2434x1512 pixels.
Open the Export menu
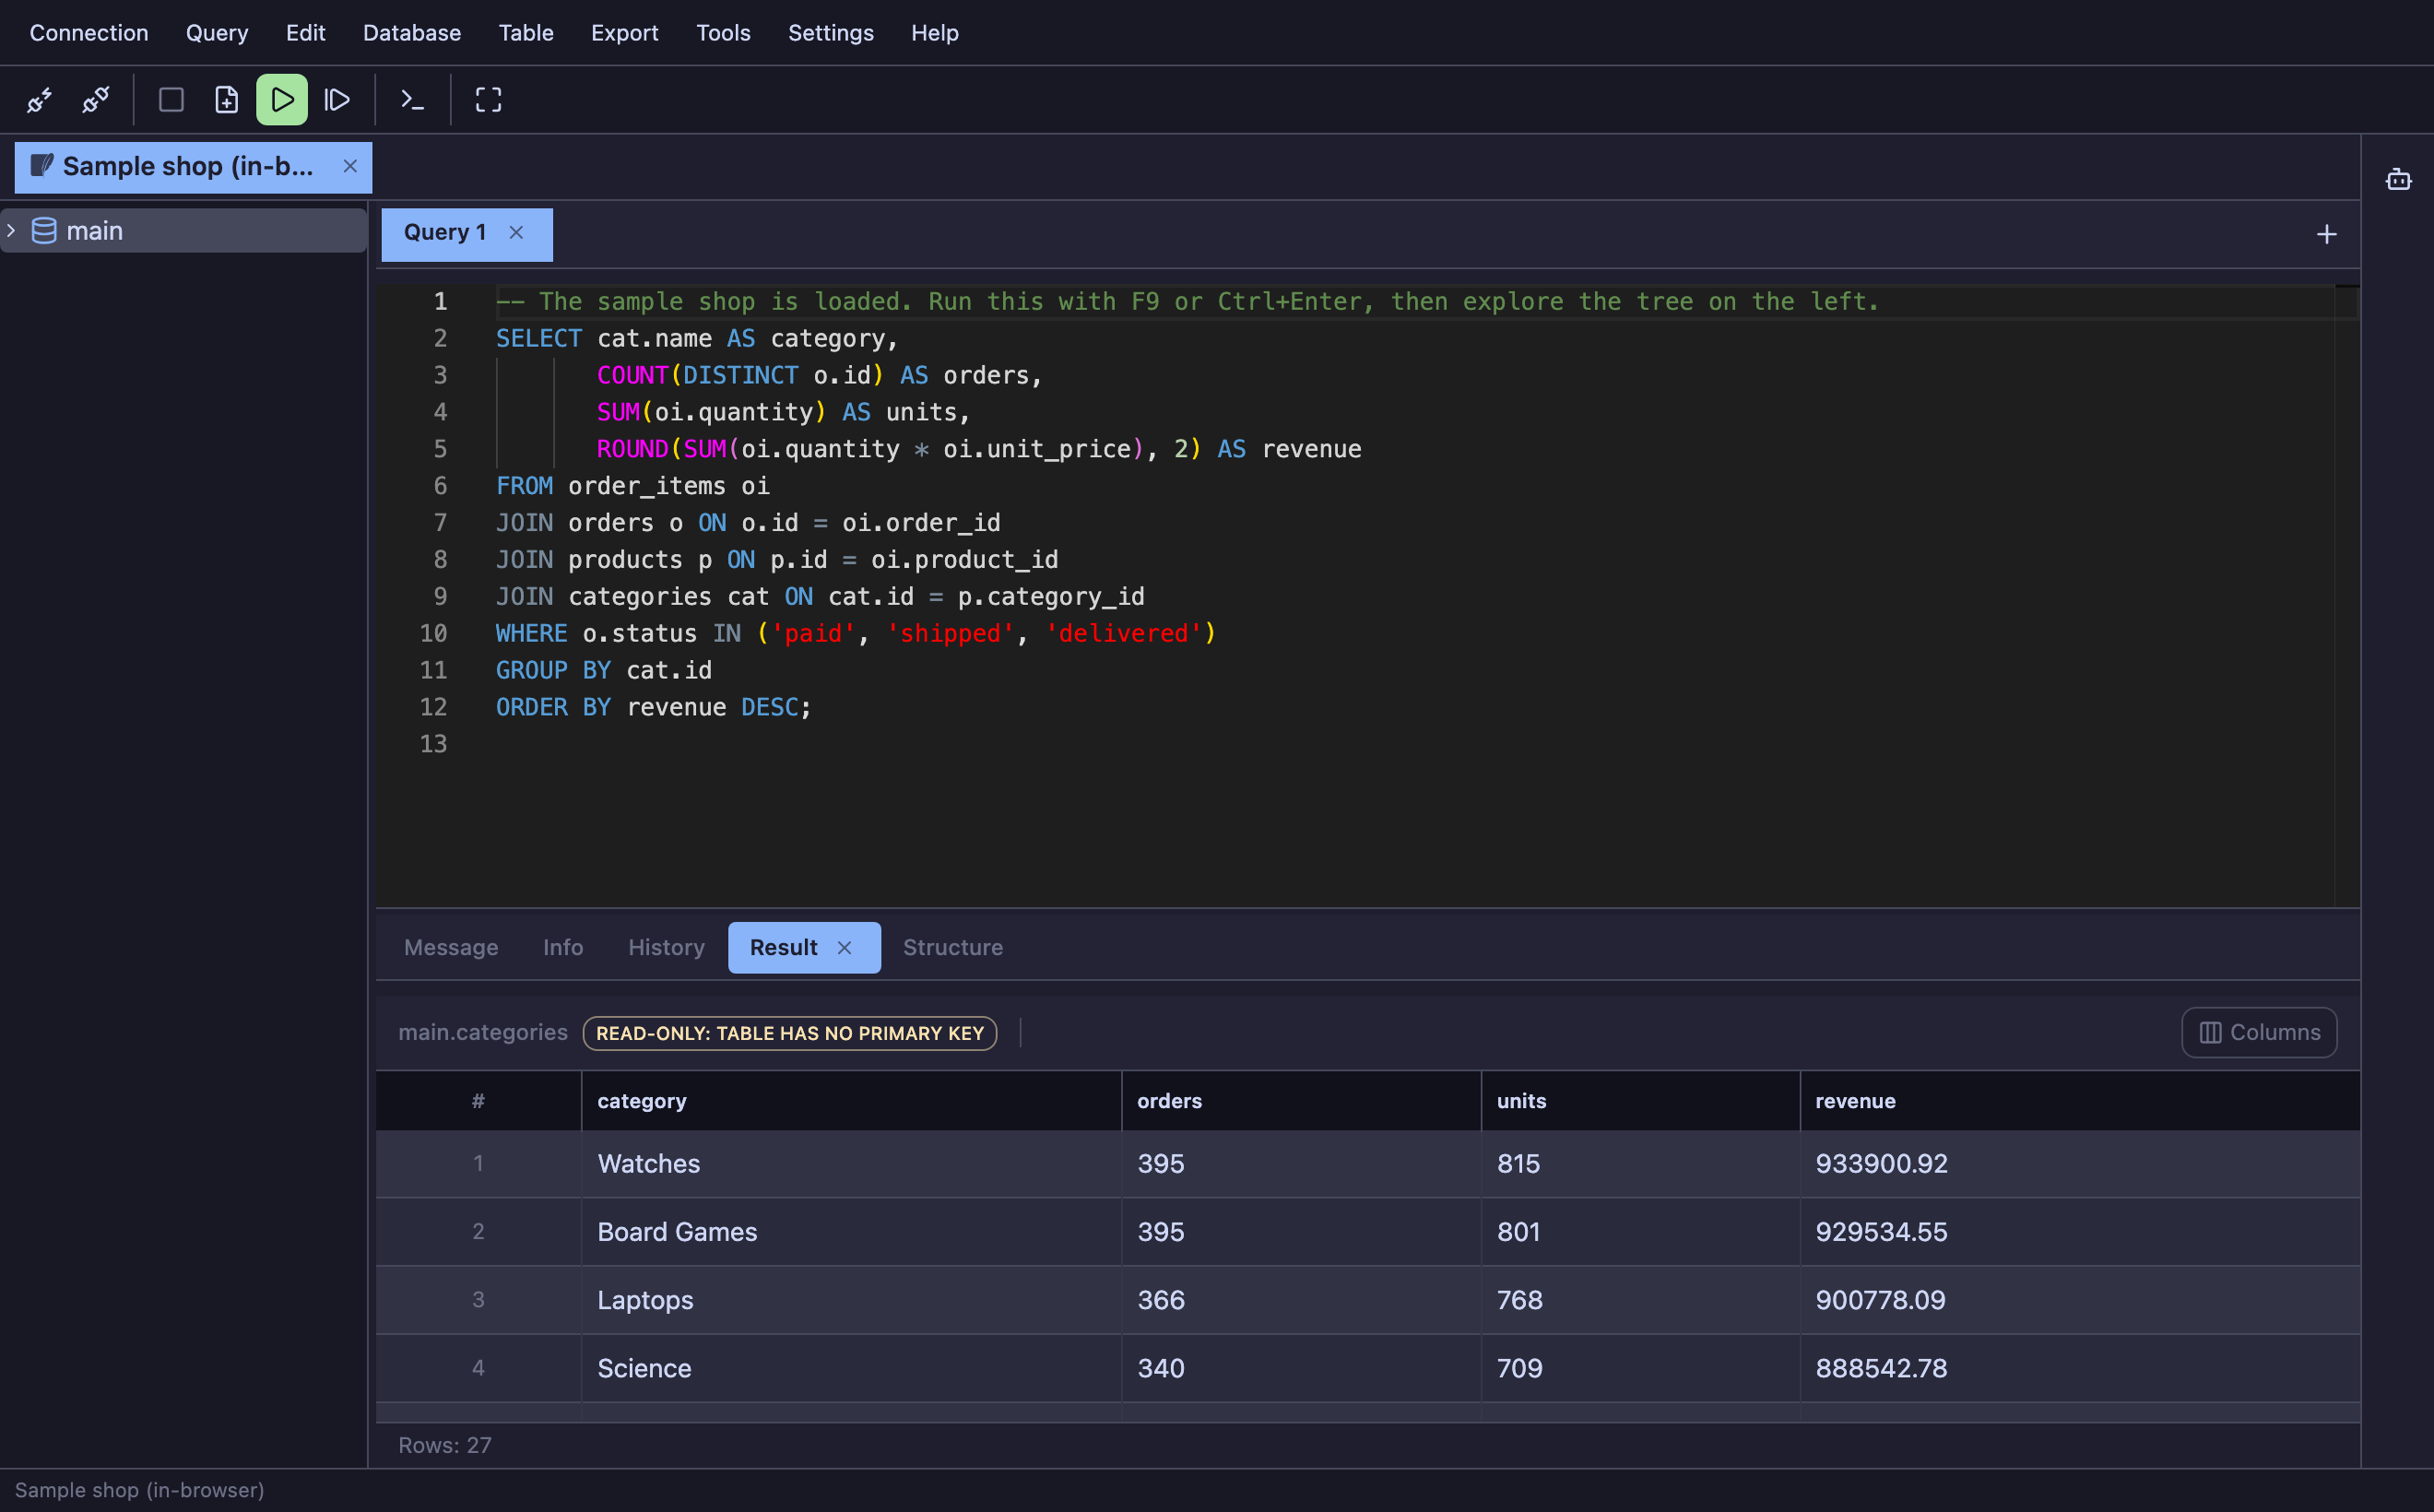[624, 33]
